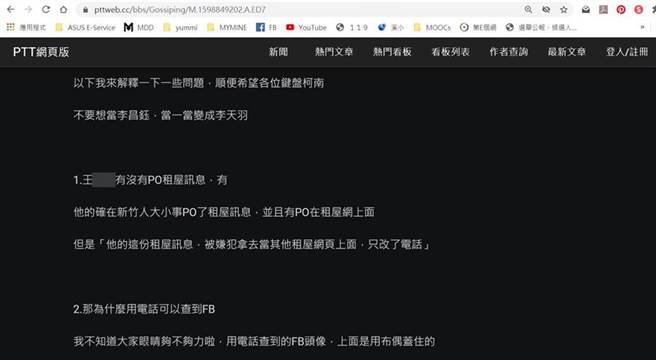This screenshot has width=656, height=360.
Task: Open the yummi bookmark folder
Action: point(180,28)
